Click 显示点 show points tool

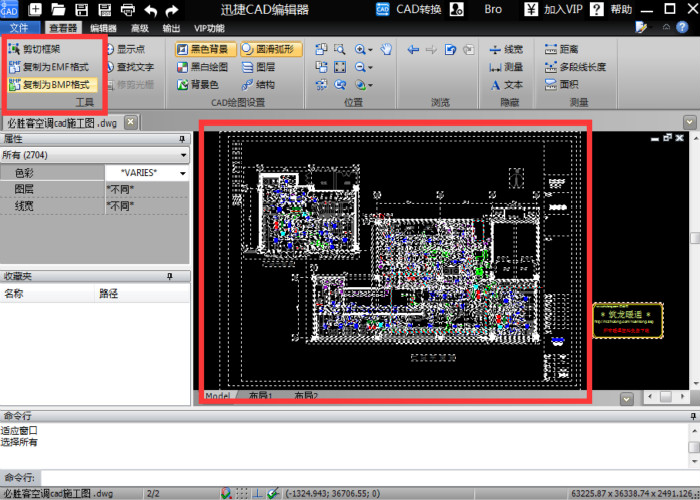point(126,49)
